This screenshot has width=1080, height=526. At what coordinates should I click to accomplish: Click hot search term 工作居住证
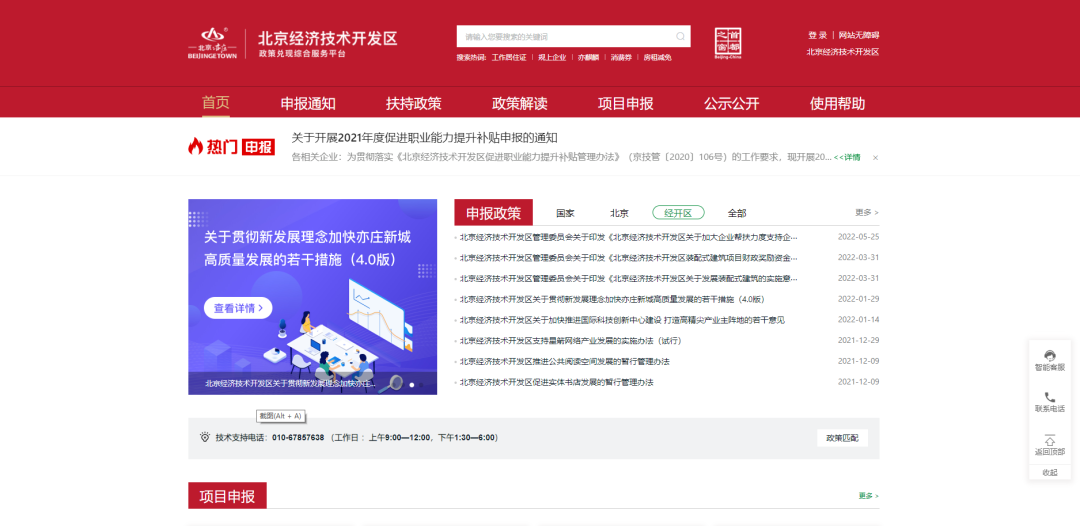coord(509,57)
